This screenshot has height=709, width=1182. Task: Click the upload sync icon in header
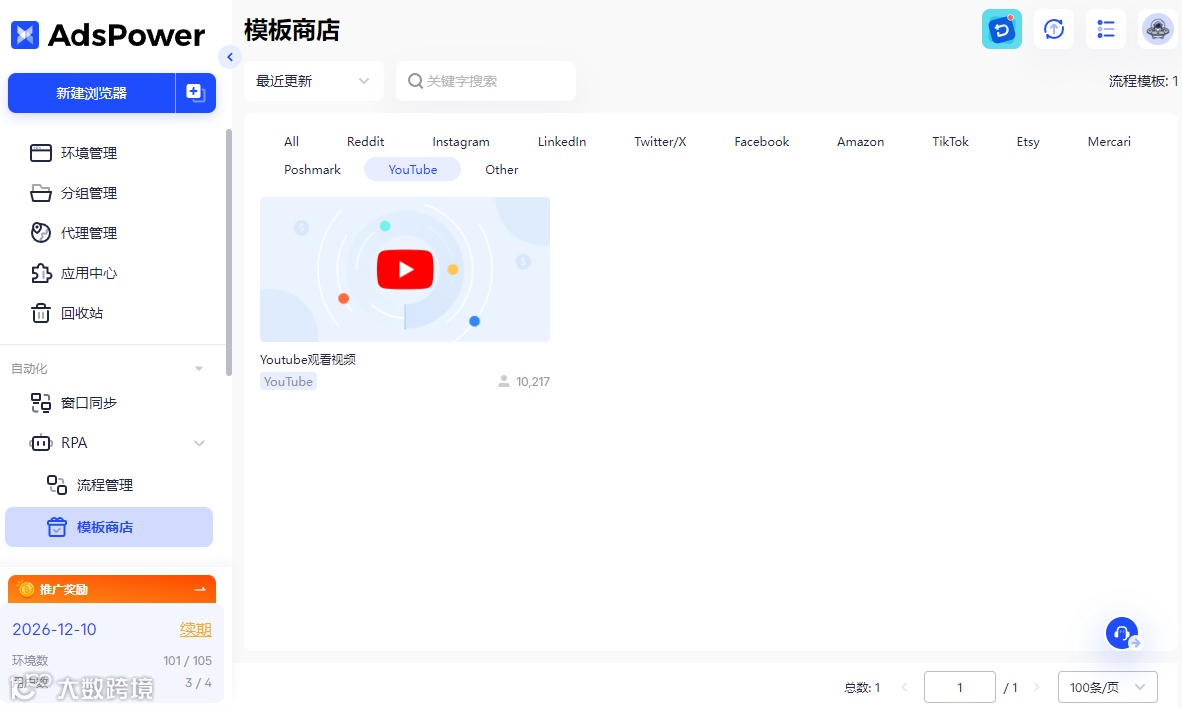[x=1053, y=29]
